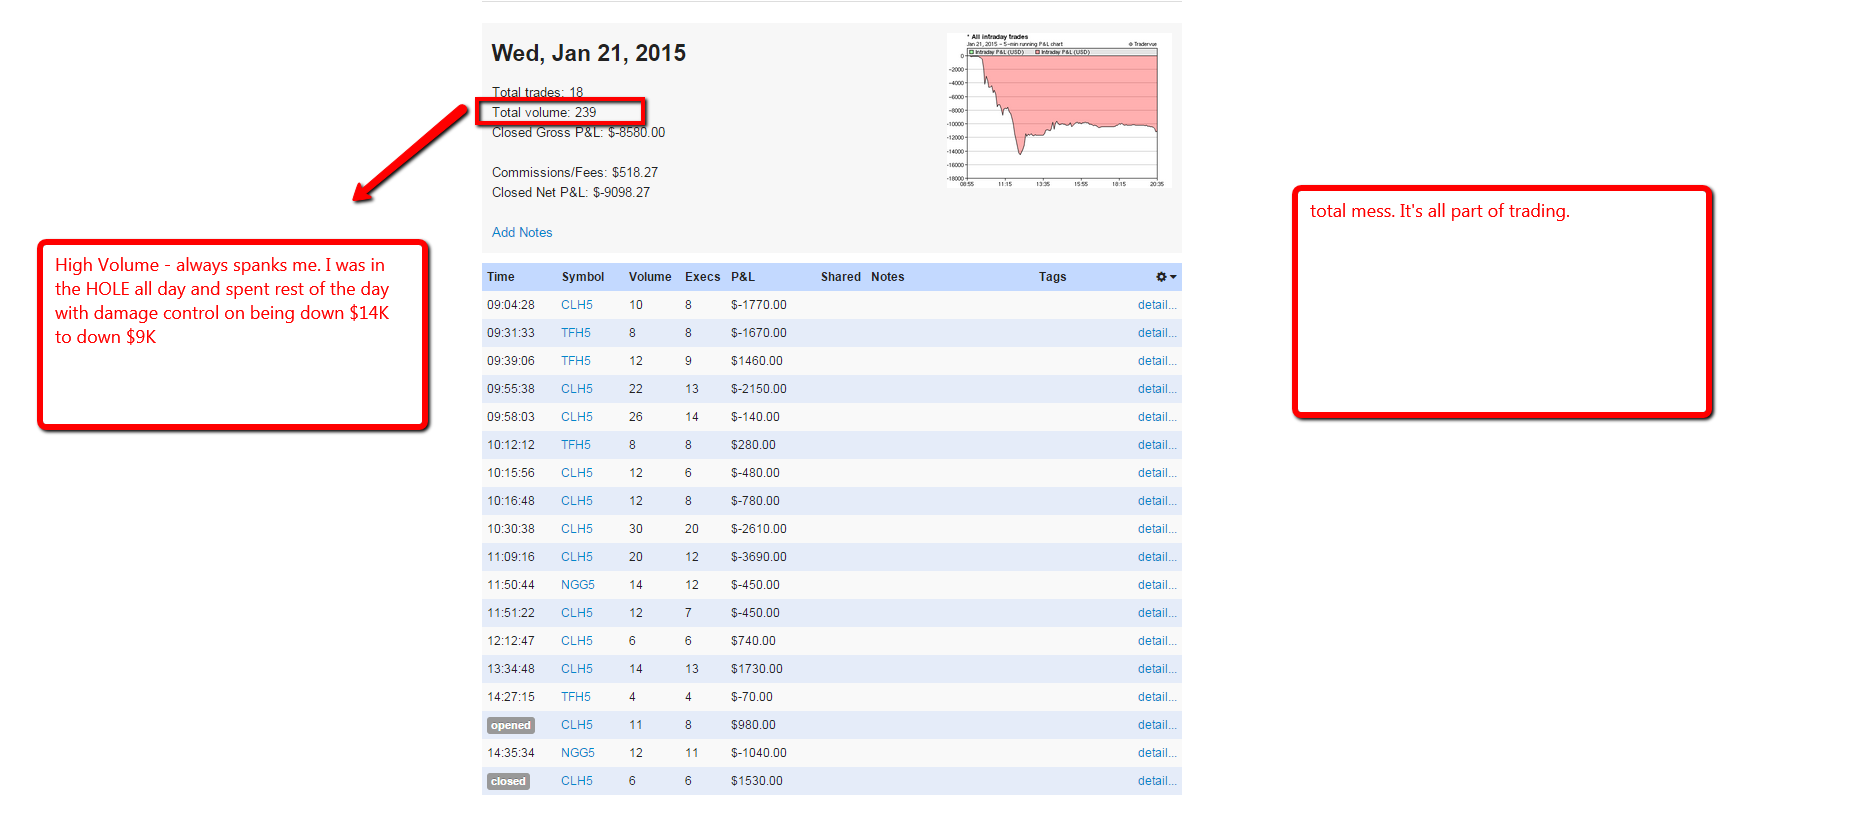Click the CLH5 symbol at 13:34:48
Viewport: 1865px width, 818px height.
[577, 669]
